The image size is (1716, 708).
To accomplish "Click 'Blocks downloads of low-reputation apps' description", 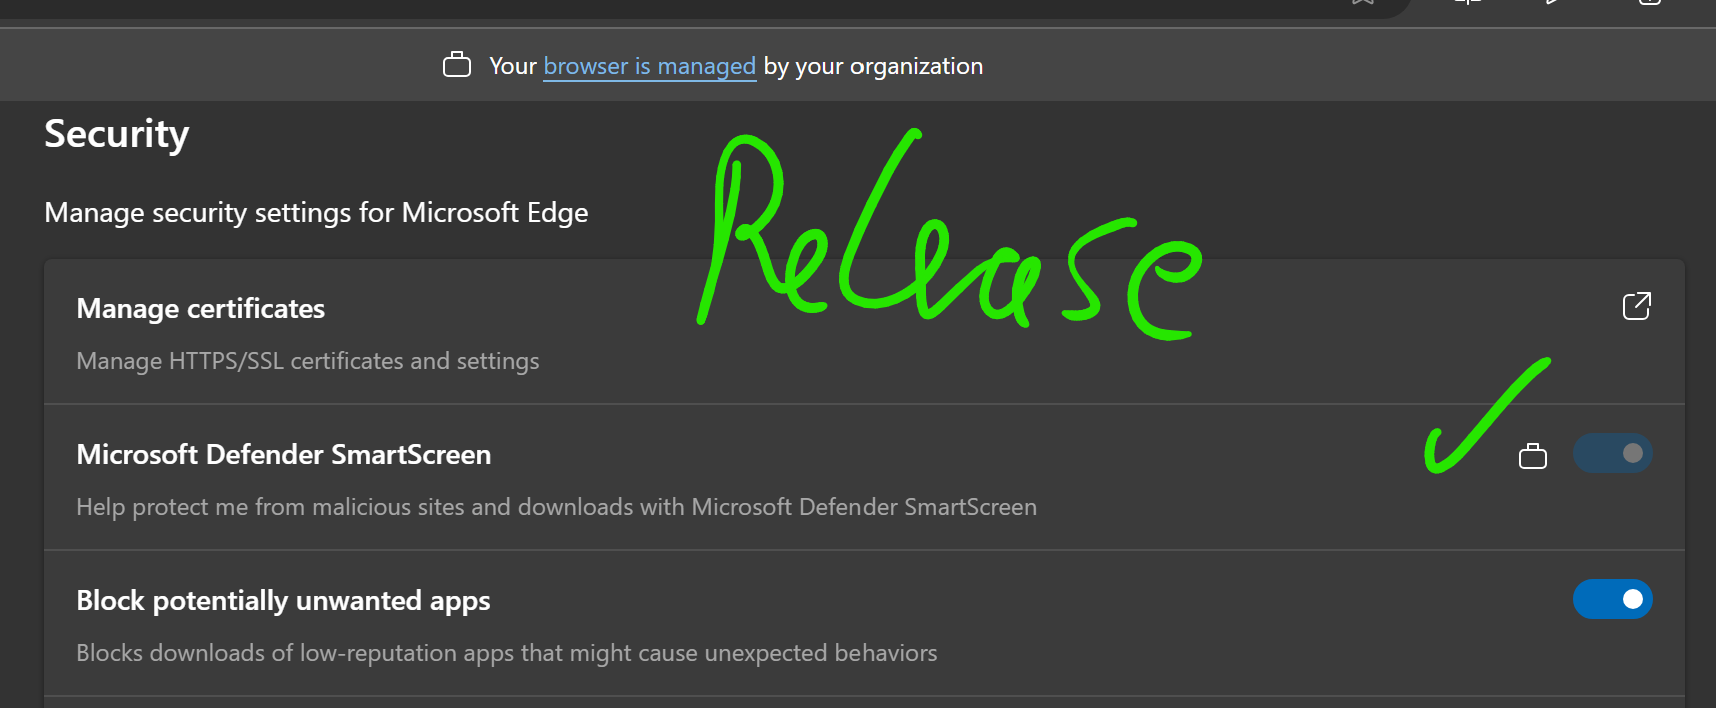I will point(507,653).
